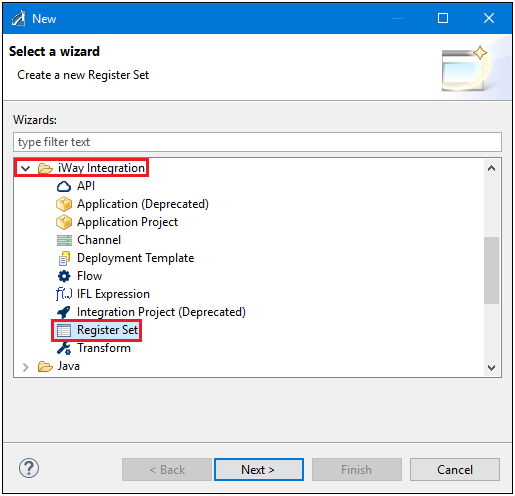This screenshot has width=515, height=496.
Task: Click the scroll up arrow of wizard list
Action: [491, 168]
